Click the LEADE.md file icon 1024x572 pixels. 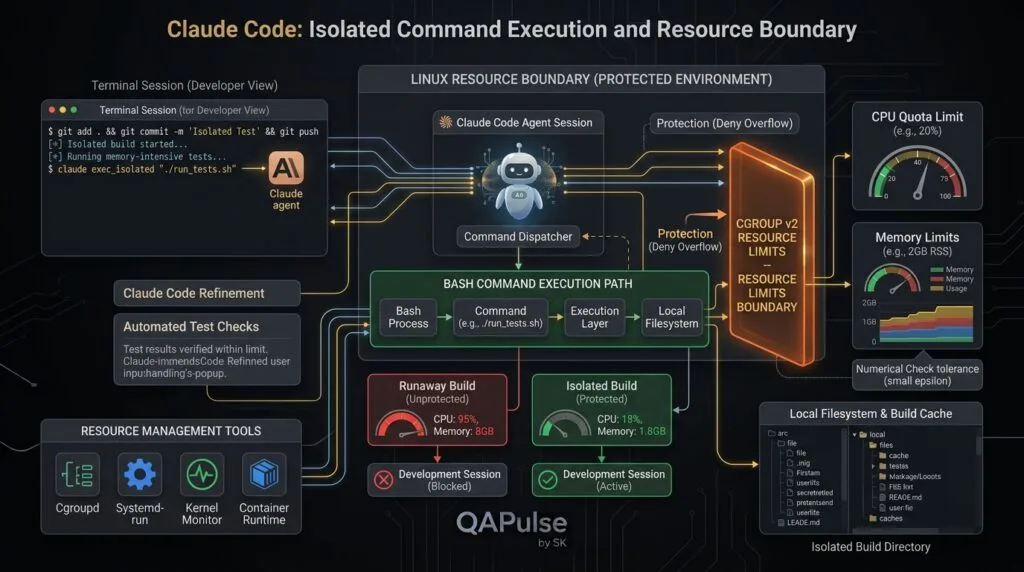click(x=781, y=522)
